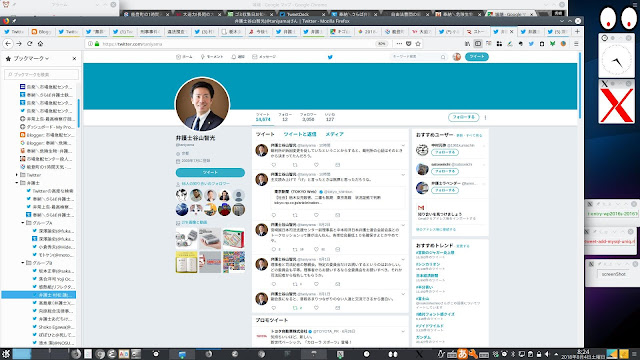This screenshot has width=640, height=360.
Task: View the large profile photo
Action: point(202,104)
